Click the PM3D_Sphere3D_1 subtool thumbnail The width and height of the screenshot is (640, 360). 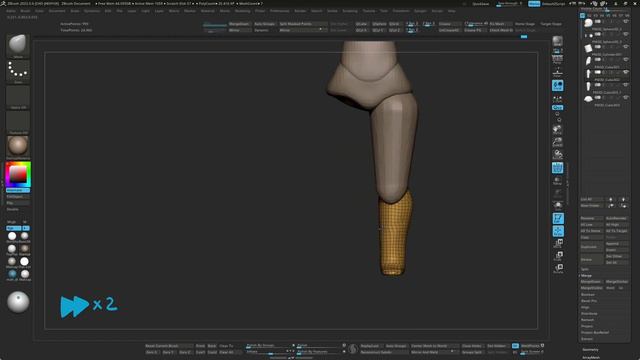coord(588,23)
